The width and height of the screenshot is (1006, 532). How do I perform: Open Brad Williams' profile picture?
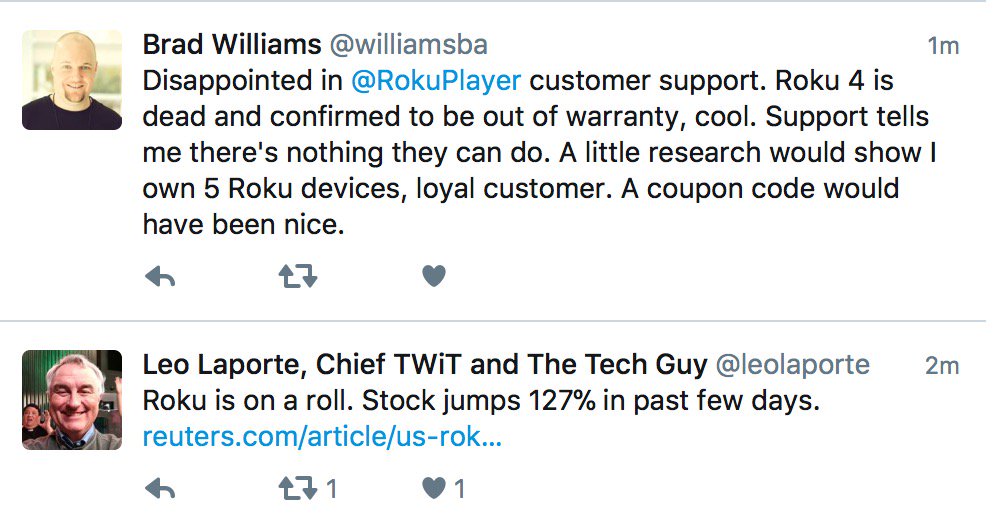click(72, 80)
